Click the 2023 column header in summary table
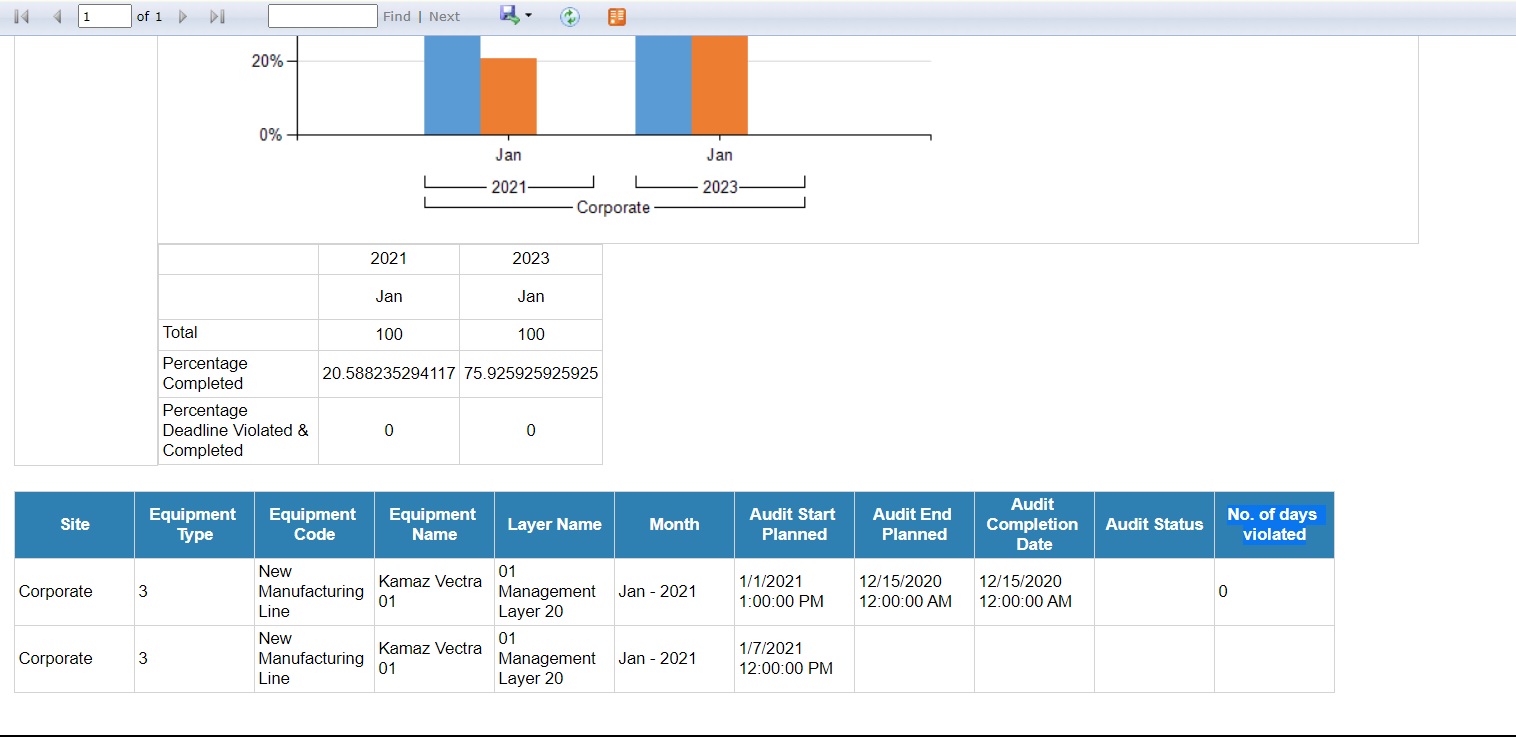 [x=531, y=259]
